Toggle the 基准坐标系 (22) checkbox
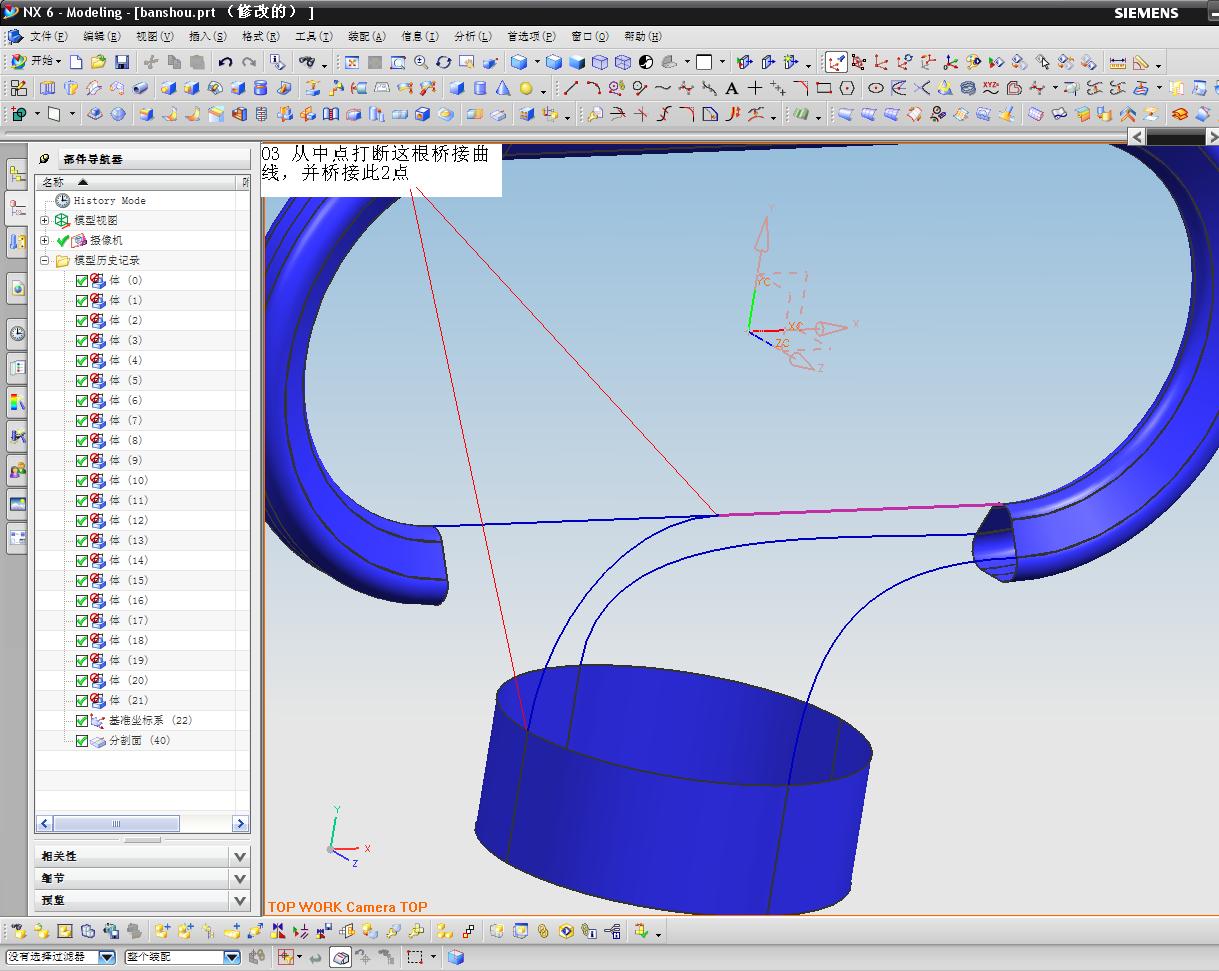This screenshot has height=971, width=1219. tap(82, 720)
